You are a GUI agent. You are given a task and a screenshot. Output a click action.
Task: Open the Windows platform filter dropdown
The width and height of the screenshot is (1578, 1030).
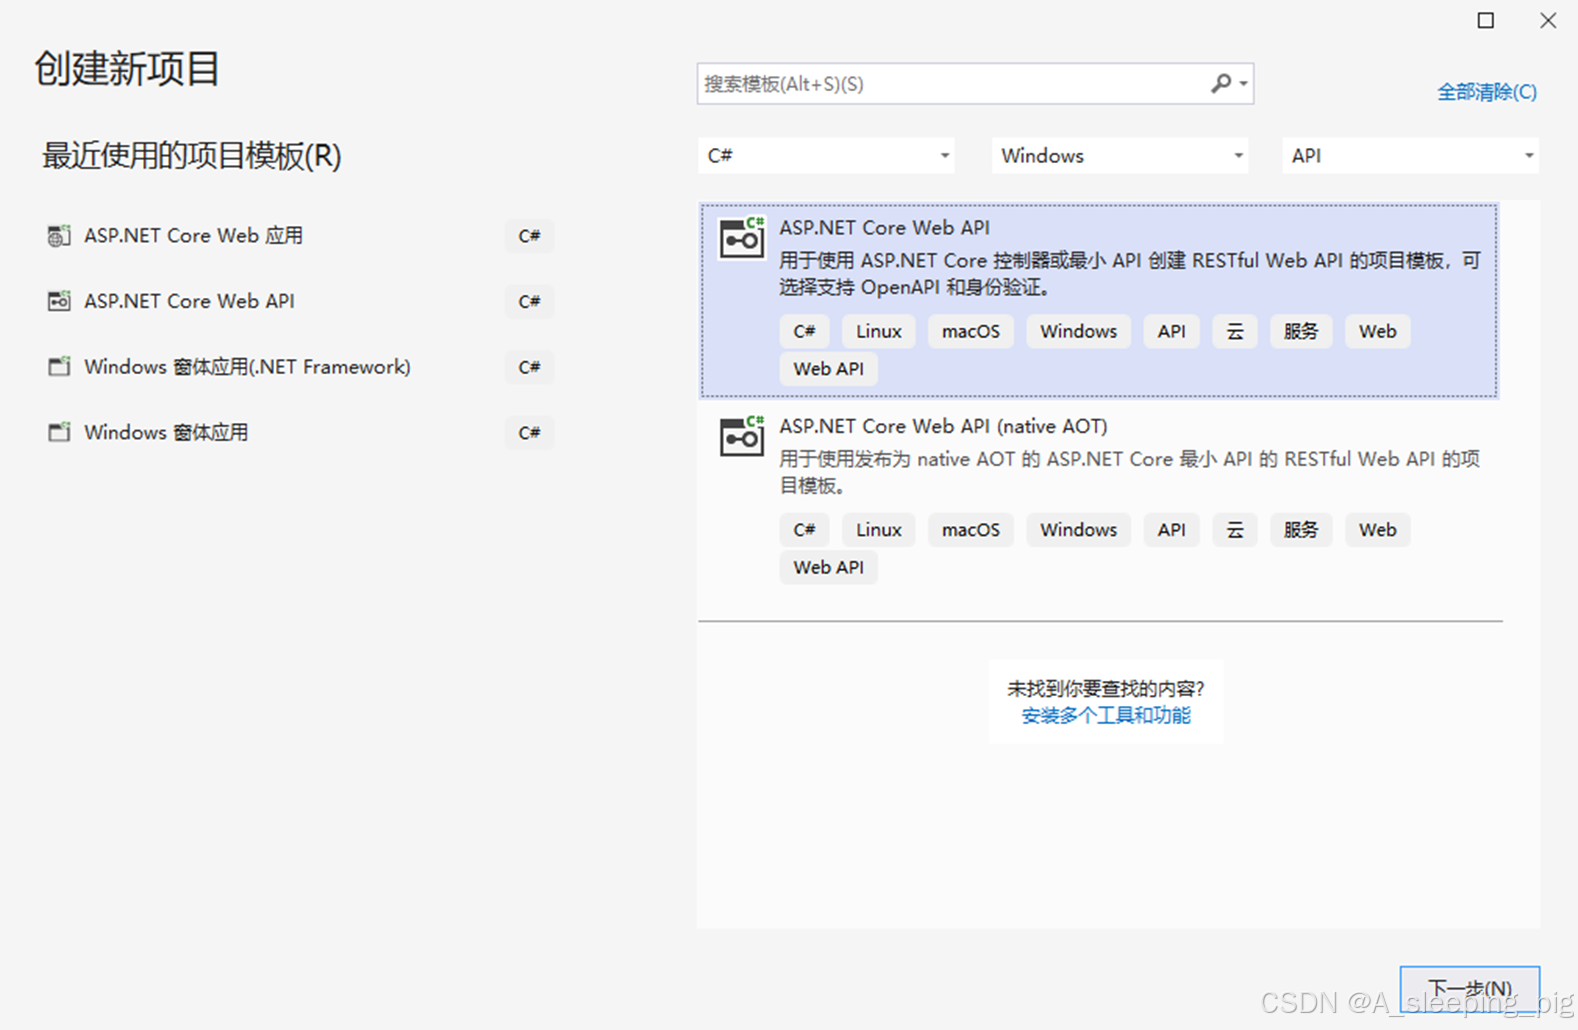pyautogui.click(x=1120, y=156)
